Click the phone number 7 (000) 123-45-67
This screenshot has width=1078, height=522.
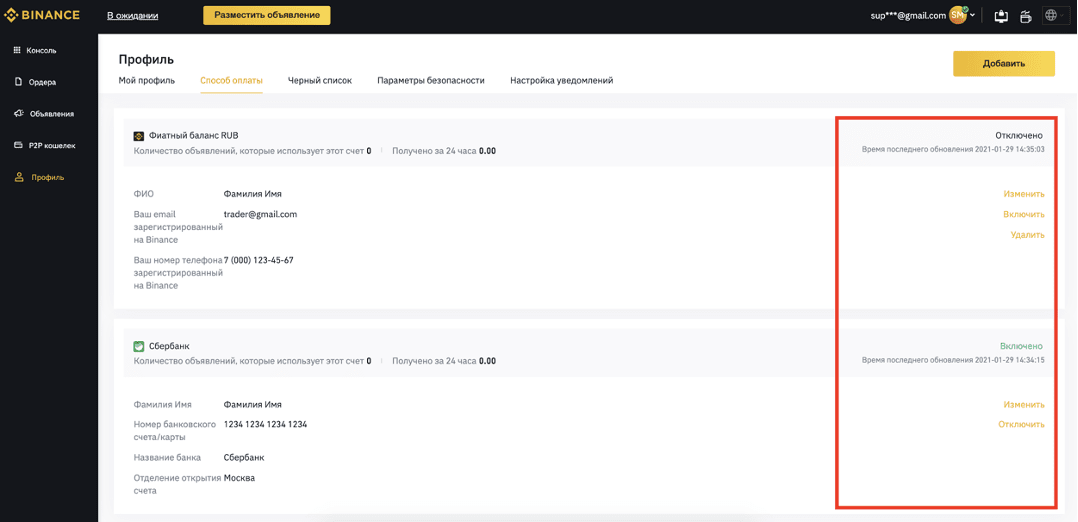point(258,260)
